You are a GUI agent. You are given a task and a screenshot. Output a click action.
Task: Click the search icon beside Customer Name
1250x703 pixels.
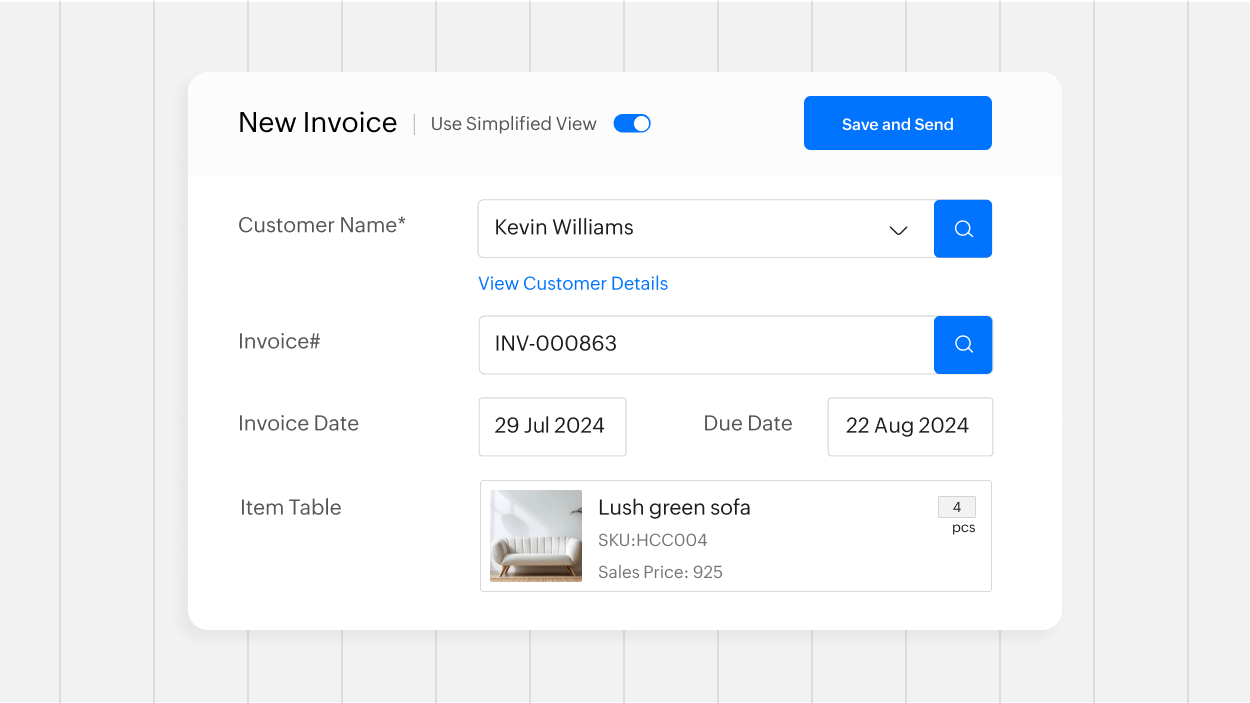(963, 229)
